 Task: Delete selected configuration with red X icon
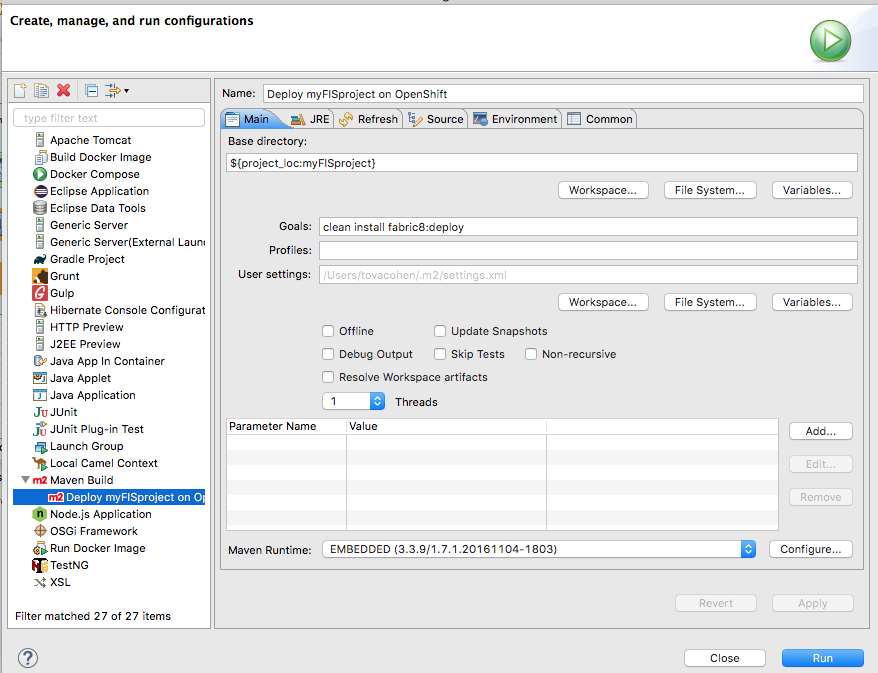pos(64,91)
